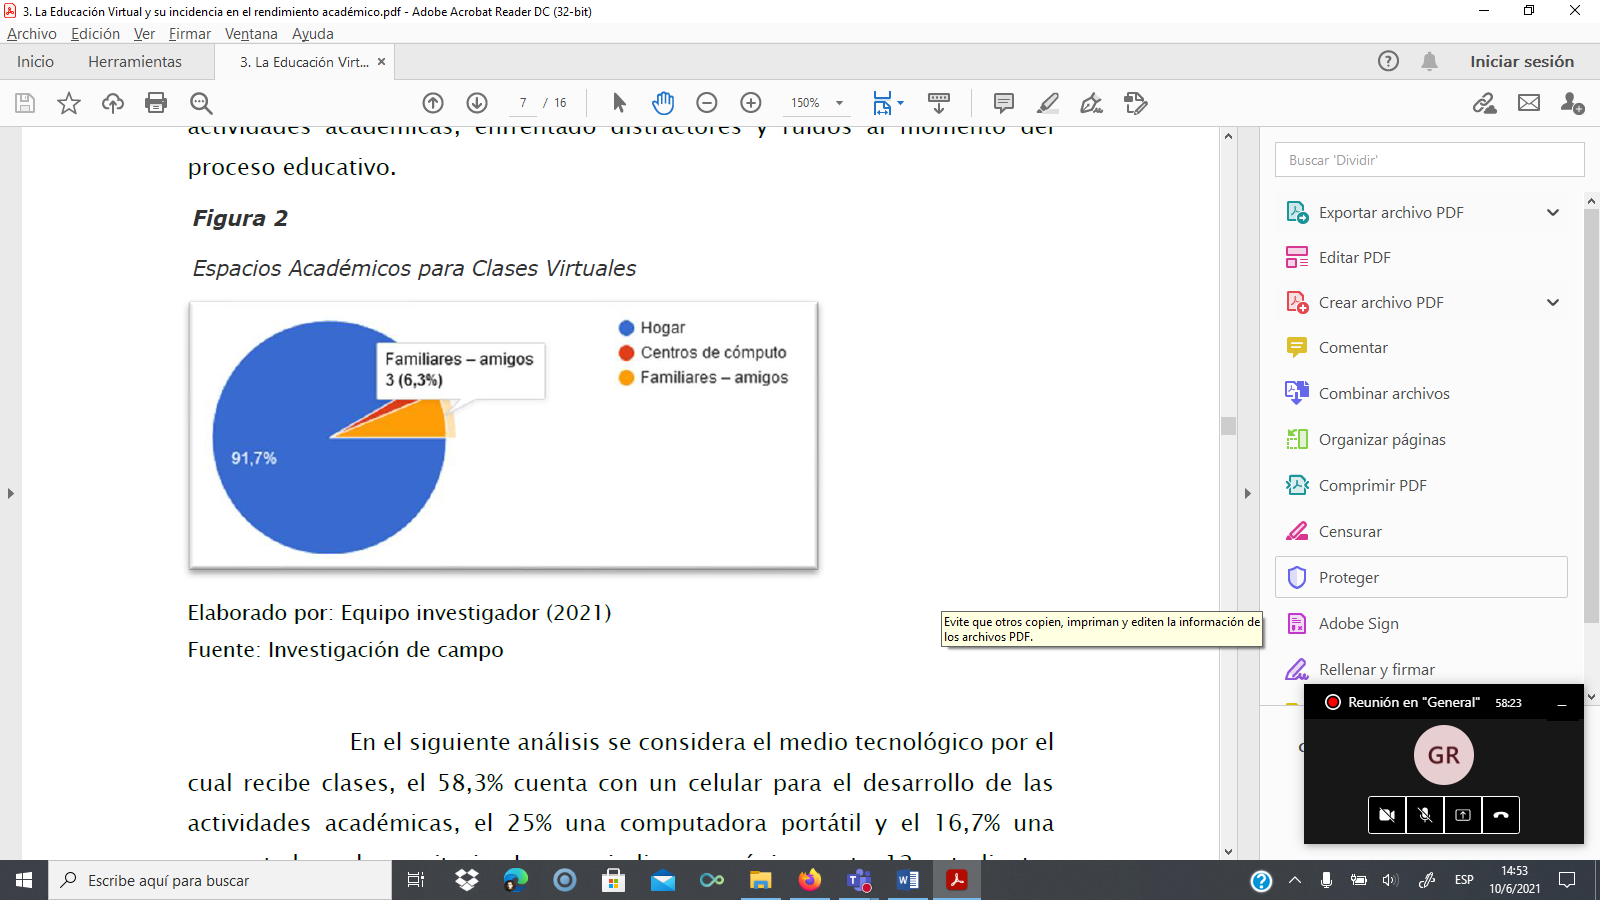Expand the left navigation pane arrow

point(10,493)
